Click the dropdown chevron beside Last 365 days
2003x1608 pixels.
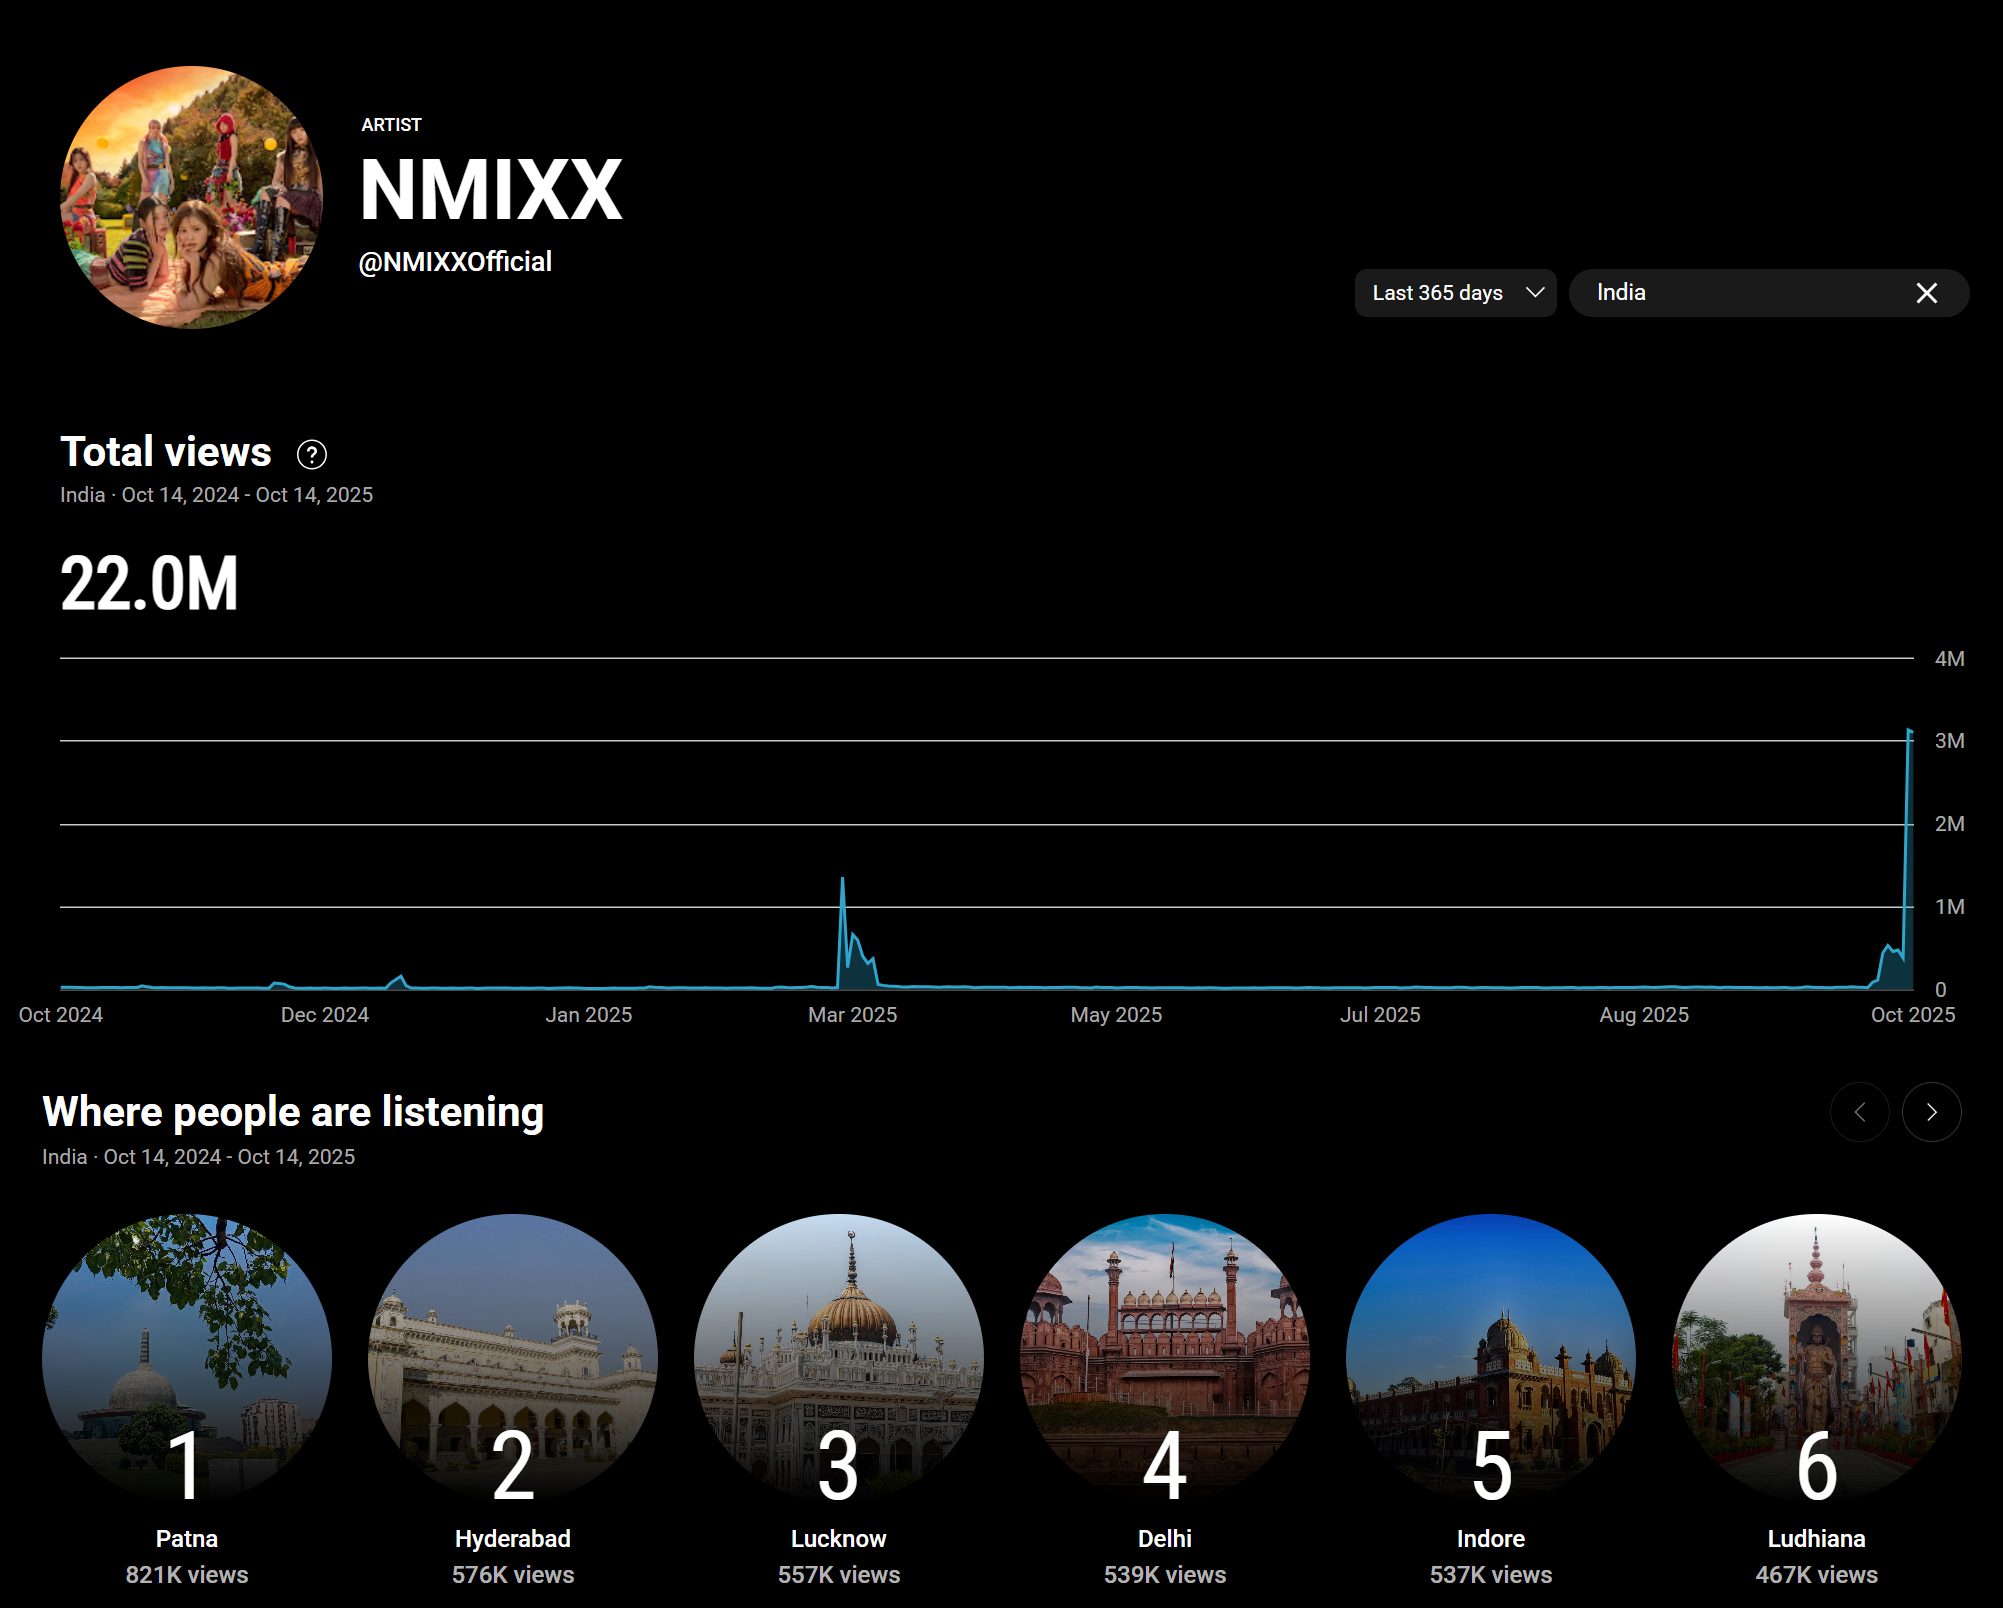pyautogui.click(x=1535, y=293)
